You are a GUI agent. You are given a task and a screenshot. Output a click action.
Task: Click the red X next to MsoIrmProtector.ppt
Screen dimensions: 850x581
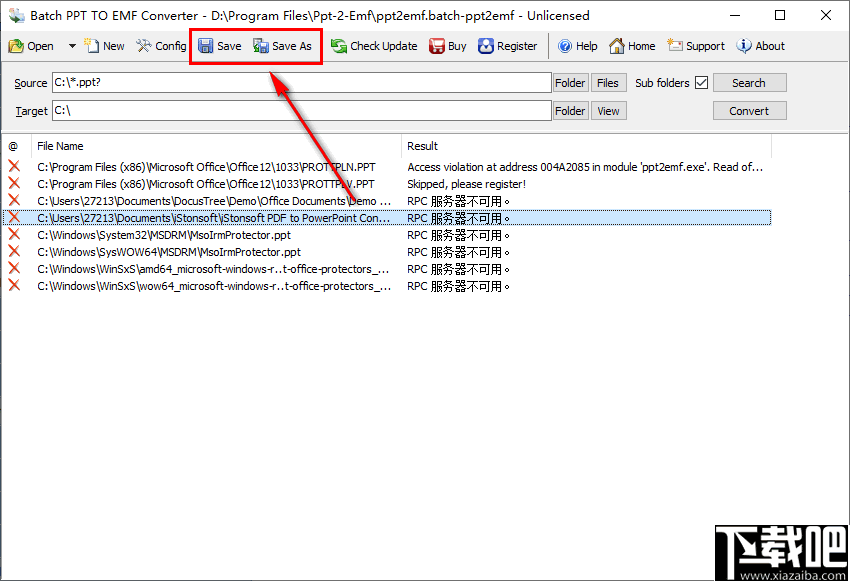(13, 235)
